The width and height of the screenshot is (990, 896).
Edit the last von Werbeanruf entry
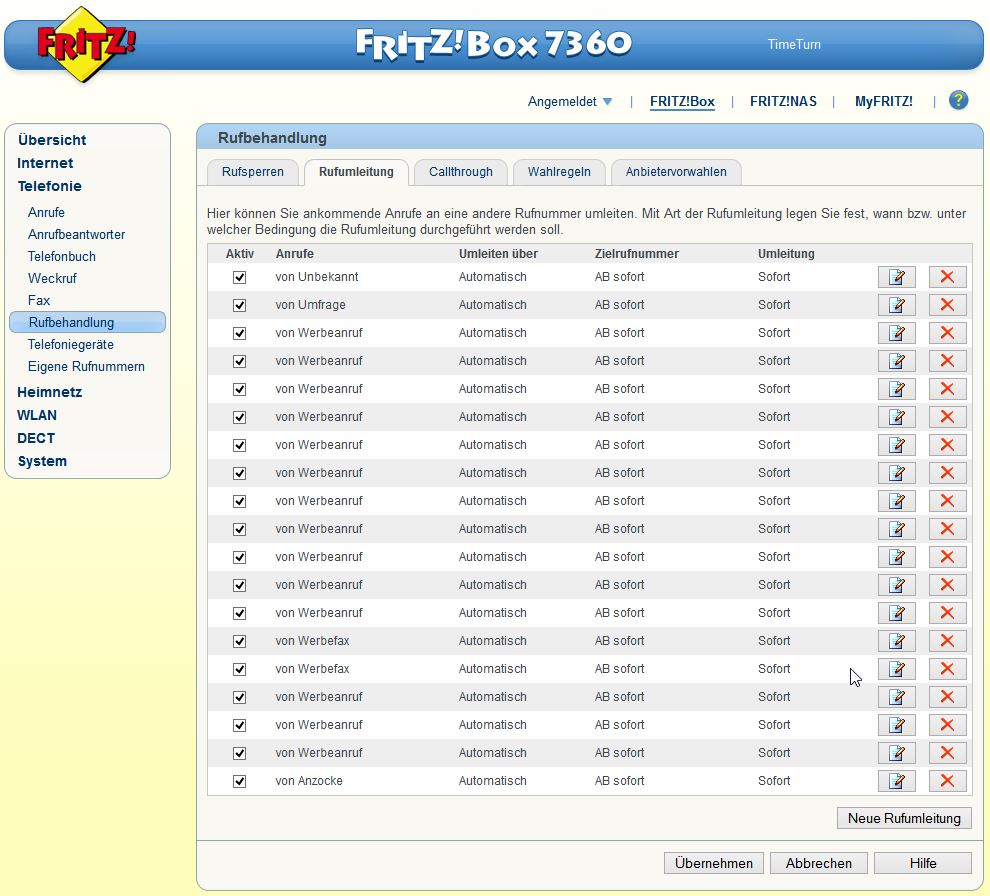(897, 753)
